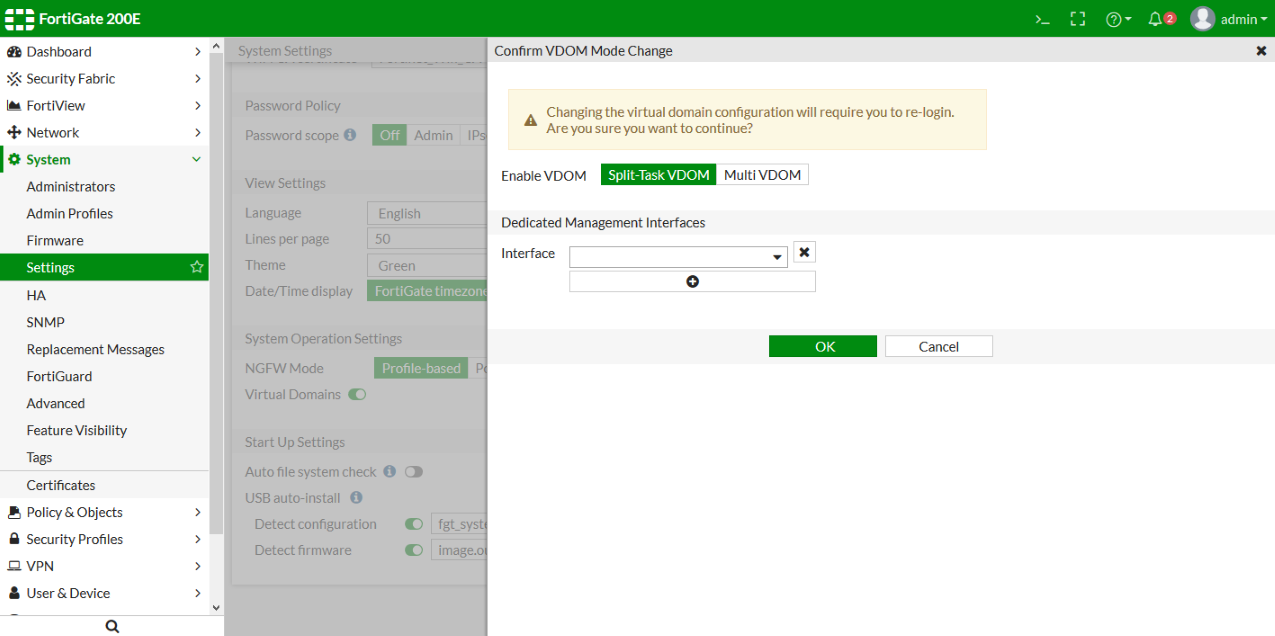
Task: Toggle the Virtual Domains switch
Action: pos(357,394)
